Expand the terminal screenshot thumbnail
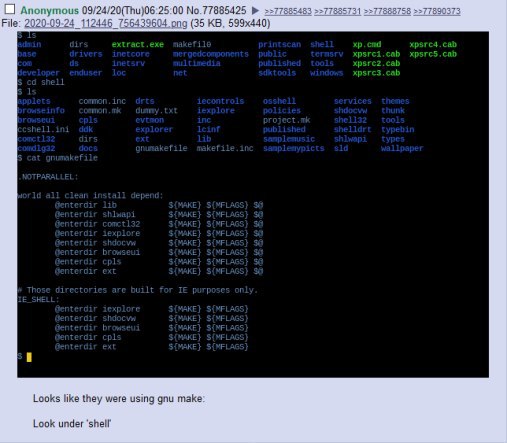 click(x=253, y=204)
